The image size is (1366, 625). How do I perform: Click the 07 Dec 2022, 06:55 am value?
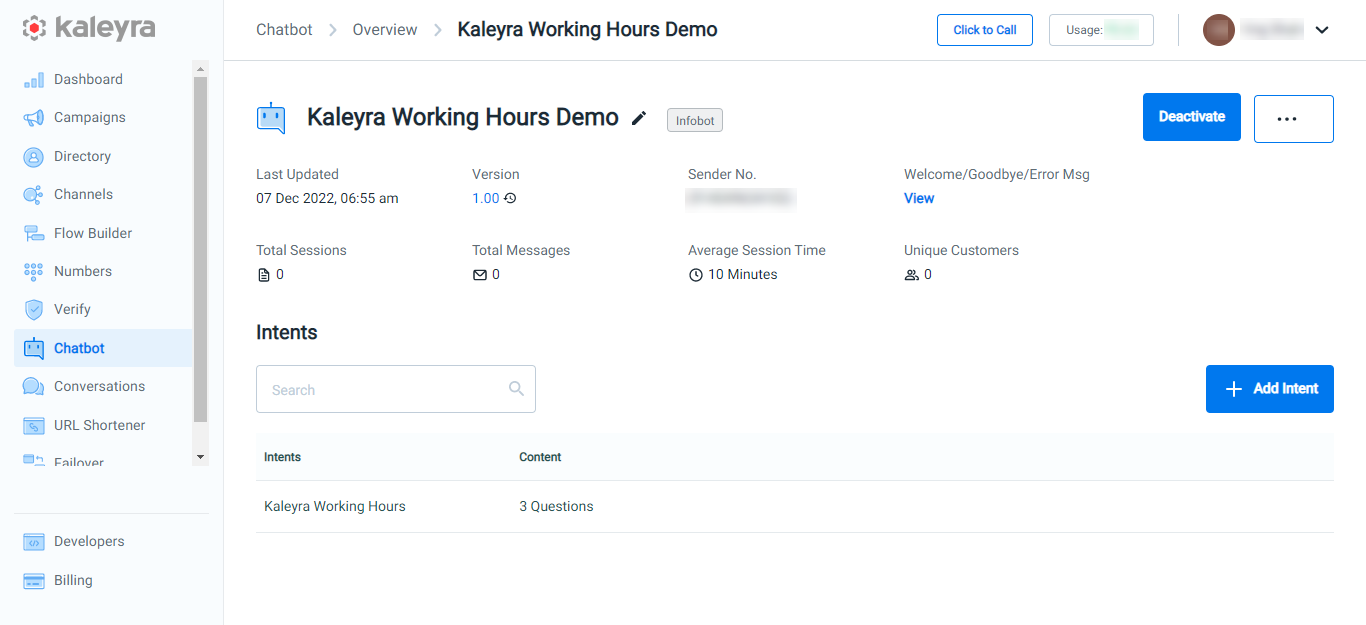click(x=327, y=199)
